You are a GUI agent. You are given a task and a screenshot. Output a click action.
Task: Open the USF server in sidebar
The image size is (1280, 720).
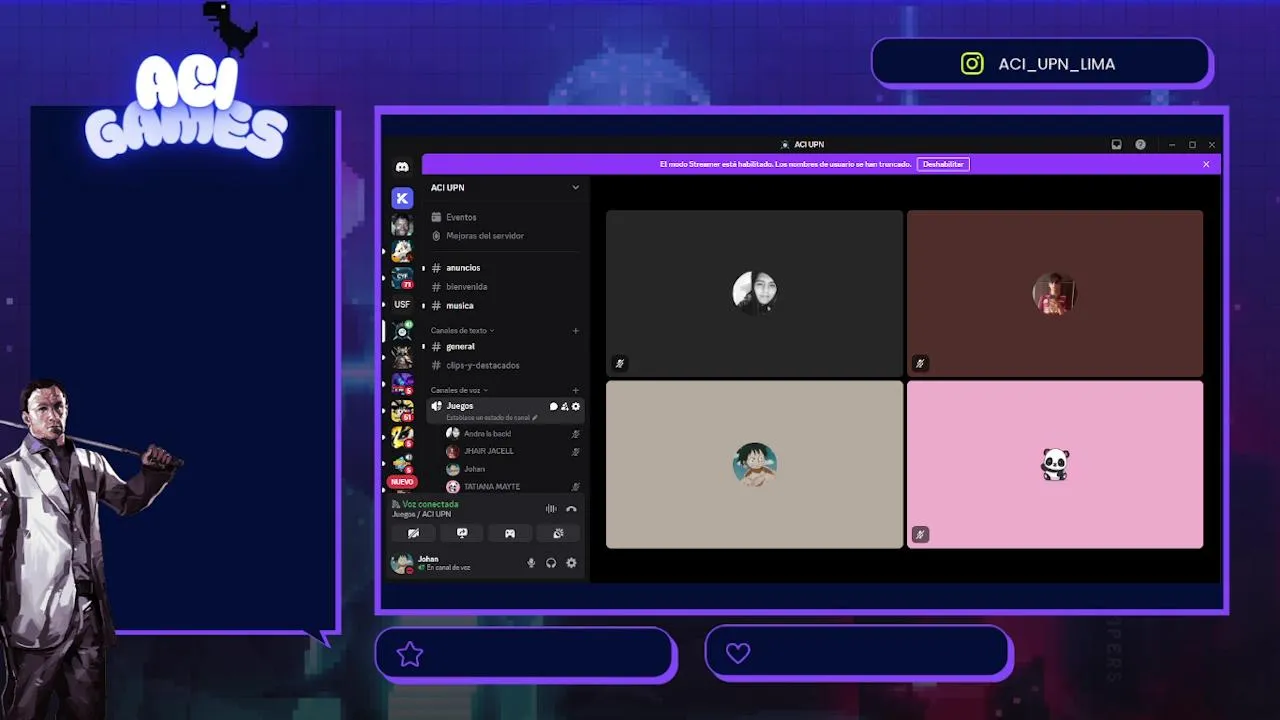(402, 304)
